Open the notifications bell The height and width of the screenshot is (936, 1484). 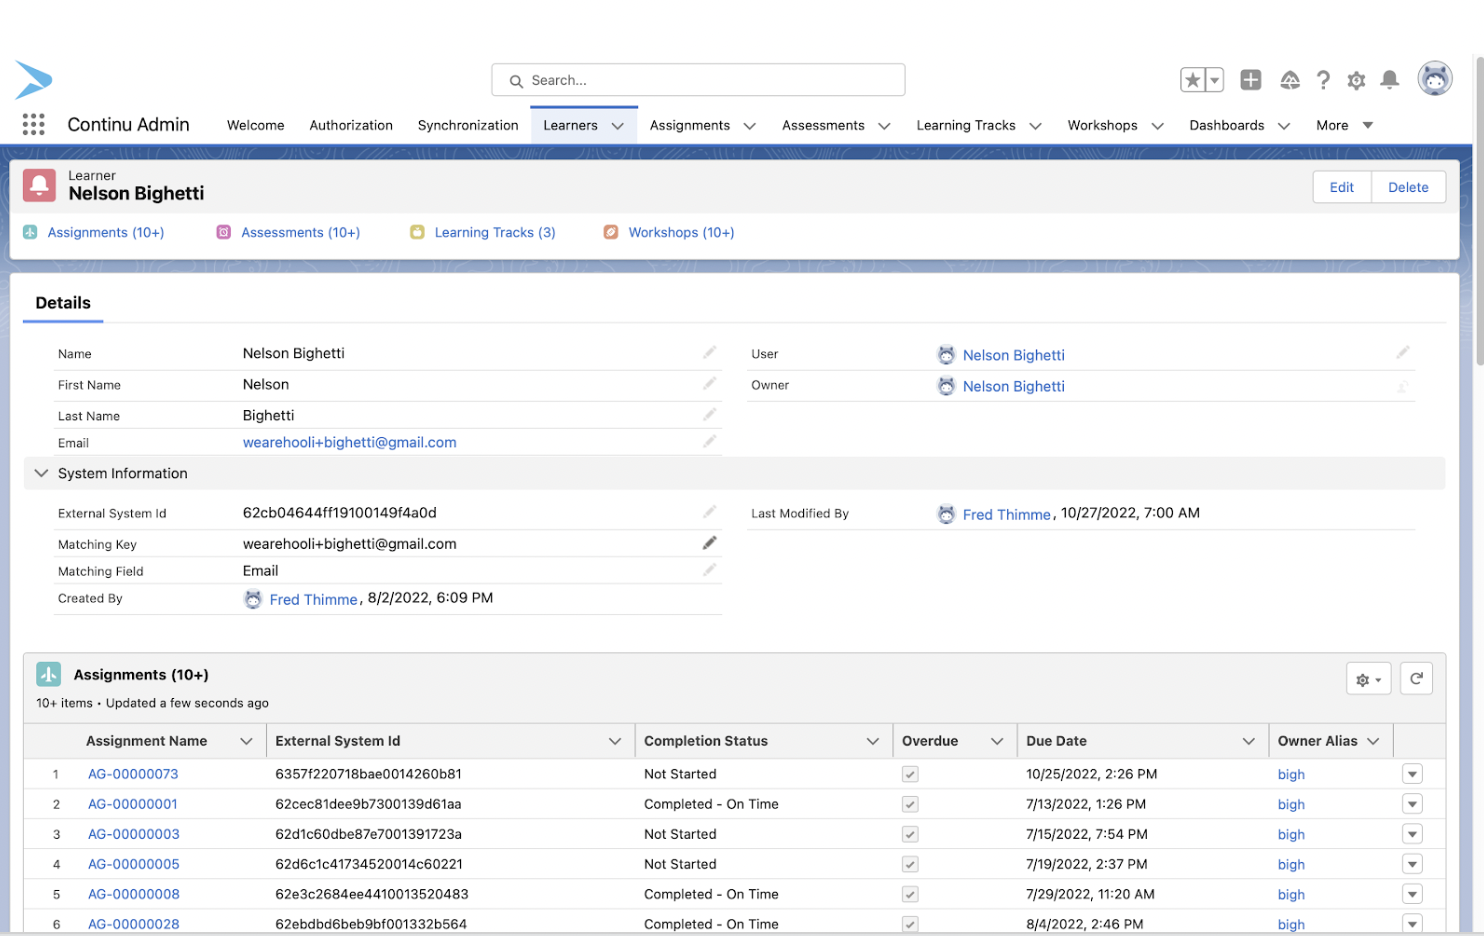click(x=1390, y=79)
